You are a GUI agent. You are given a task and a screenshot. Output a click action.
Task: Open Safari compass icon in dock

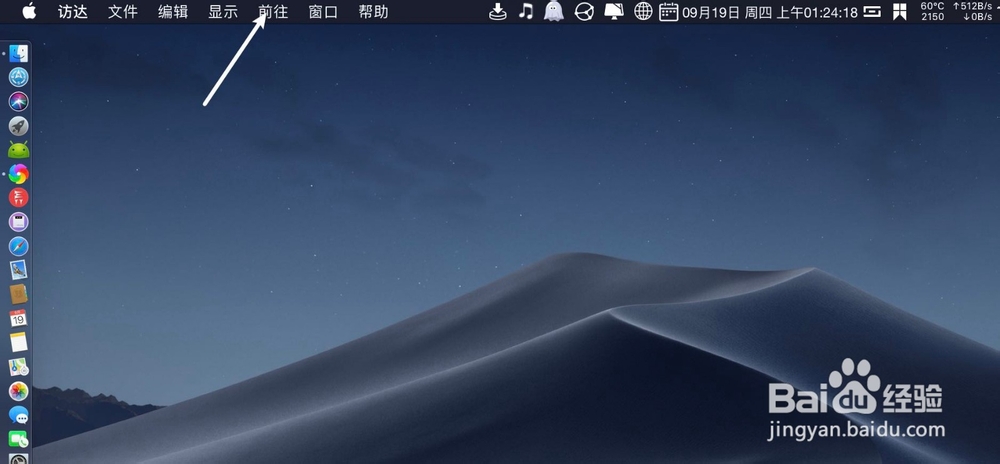tap(18, 246)
